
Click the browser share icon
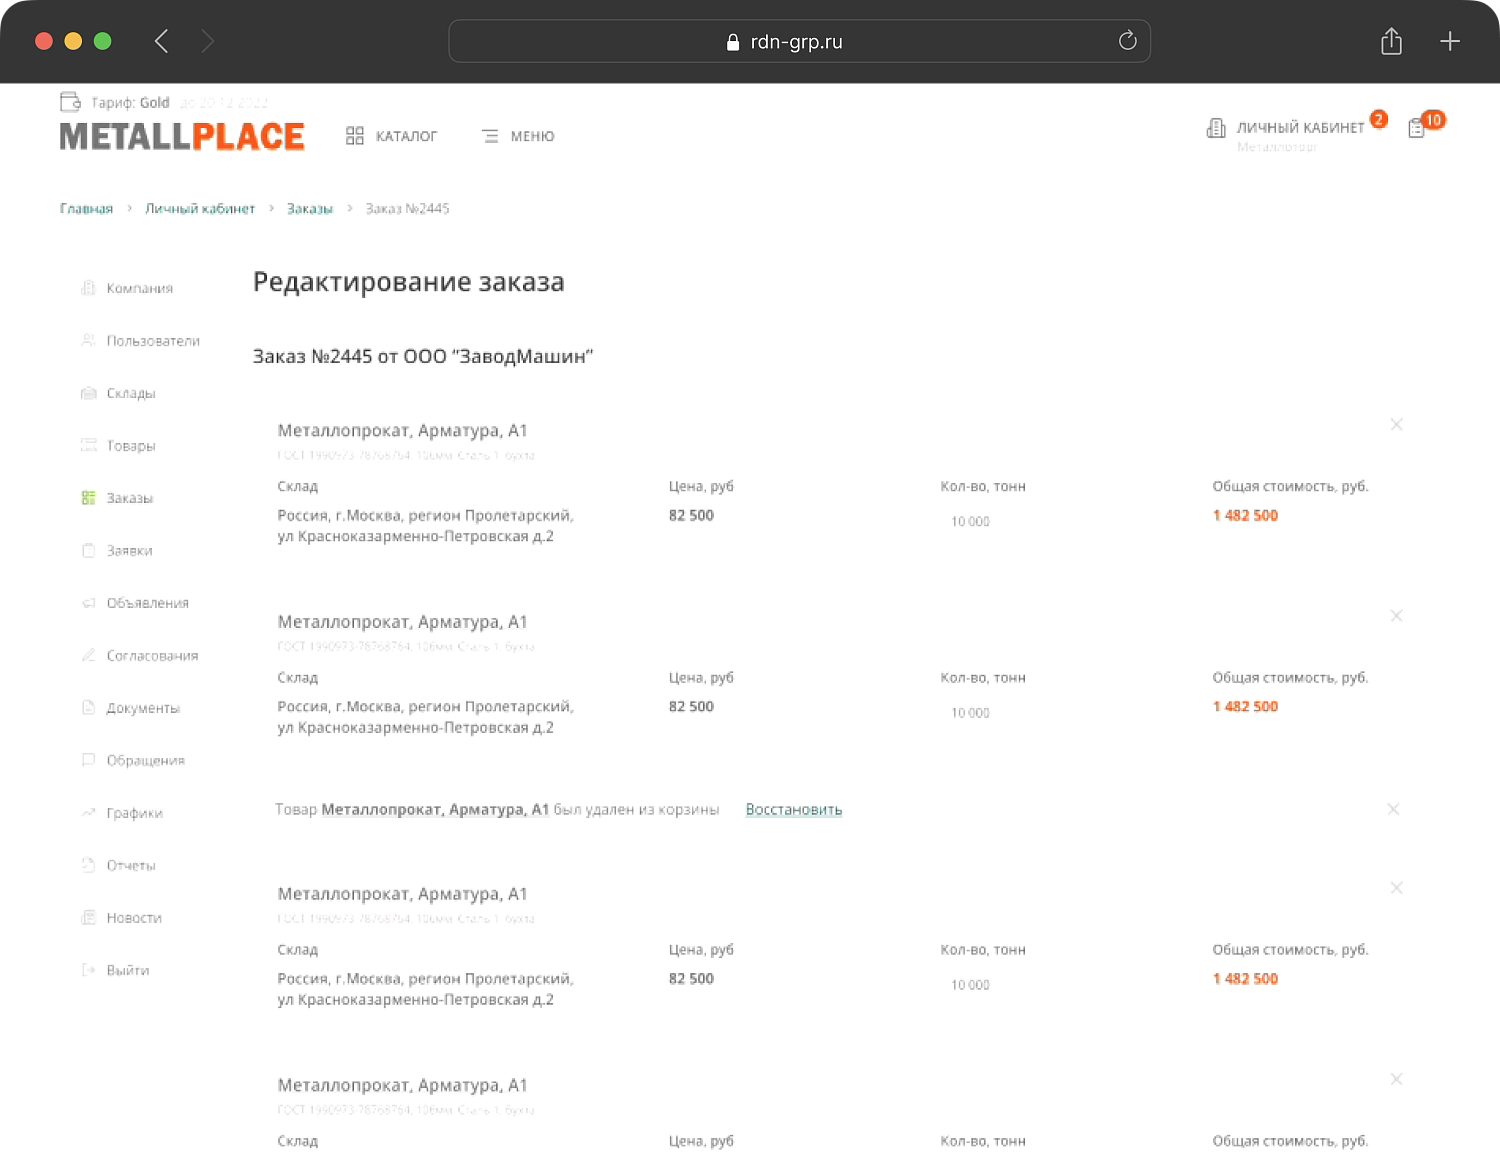click(1391, 41)
